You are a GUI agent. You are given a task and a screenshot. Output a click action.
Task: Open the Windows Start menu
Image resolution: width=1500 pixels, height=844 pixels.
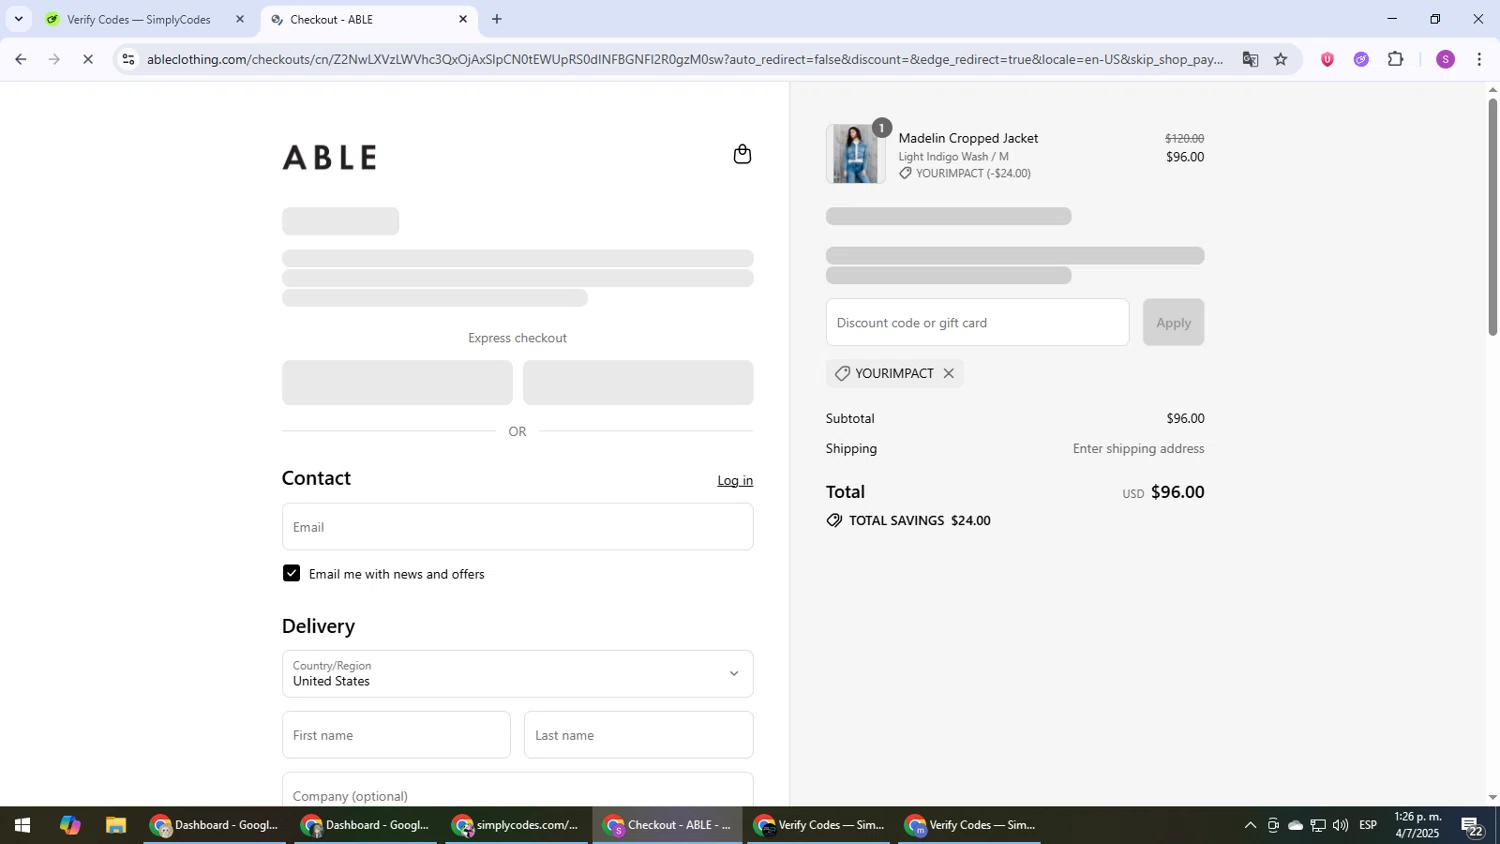pos(21,826)
